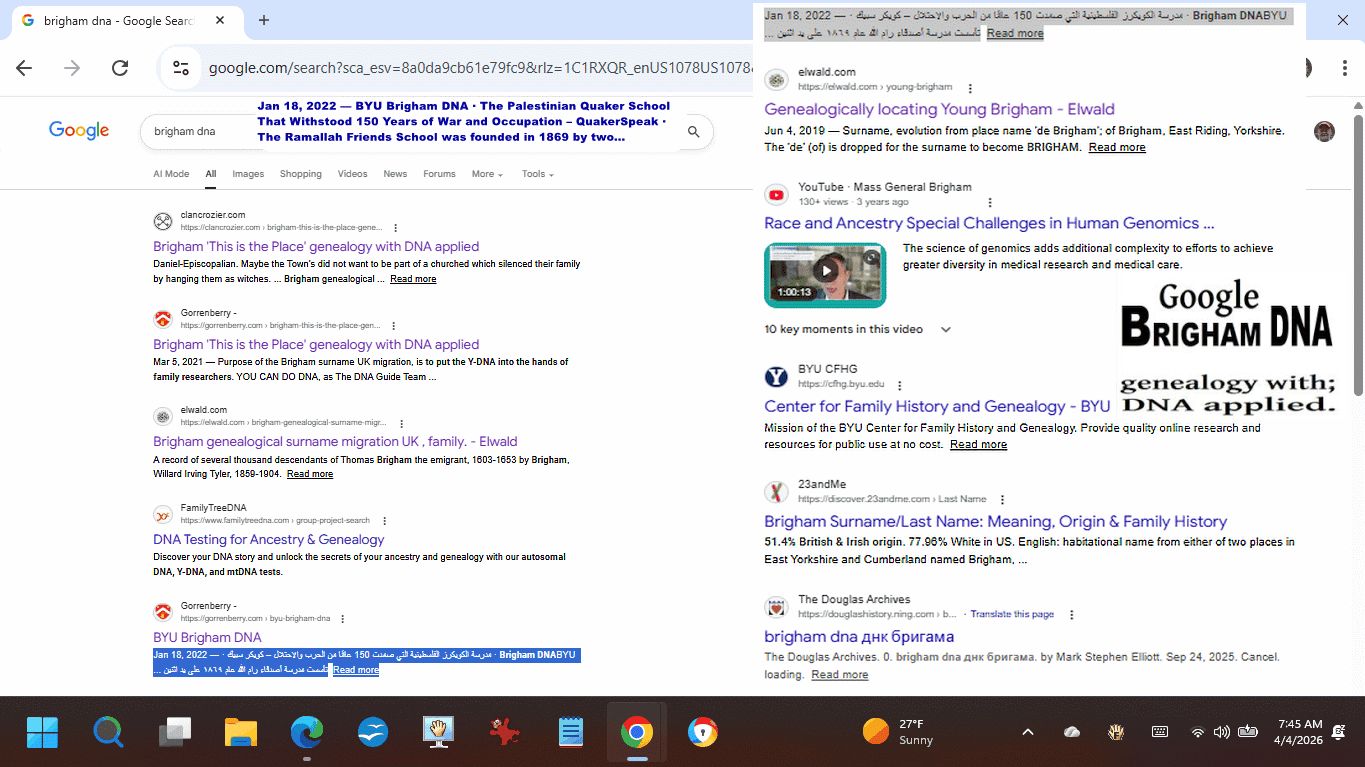Screen dimensions: 1365x767
Task: Open File Explorer from the taskbar
Action: [x=241, y=732]
